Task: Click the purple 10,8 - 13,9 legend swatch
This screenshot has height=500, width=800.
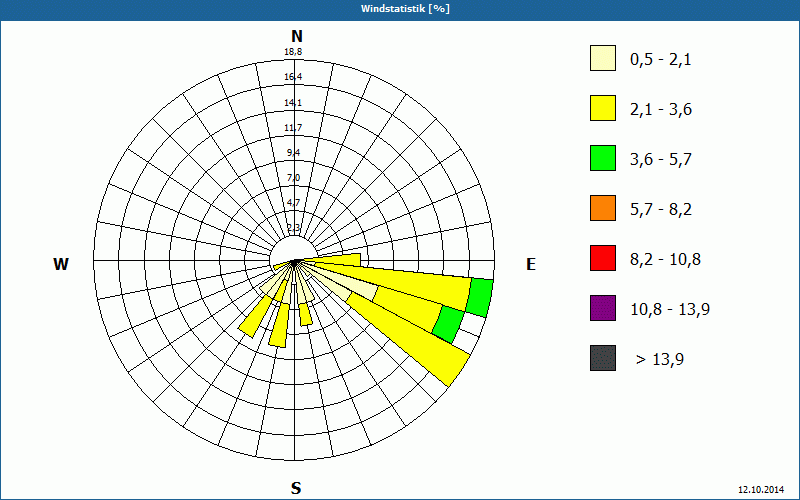Action: pyautogui.click(x=603, y=308)
